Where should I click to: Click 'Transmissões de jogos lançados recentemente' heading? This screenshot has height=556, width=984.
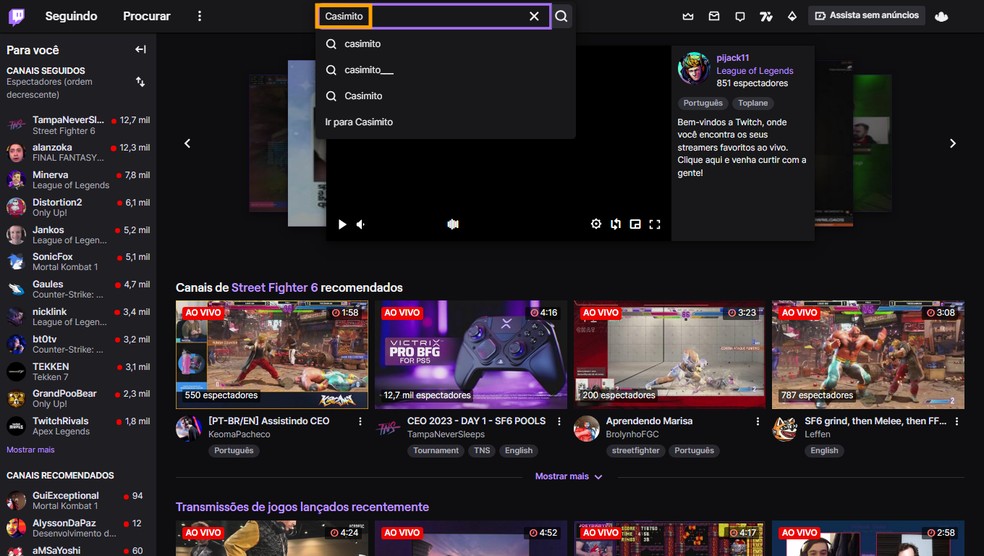pos(302,507)
